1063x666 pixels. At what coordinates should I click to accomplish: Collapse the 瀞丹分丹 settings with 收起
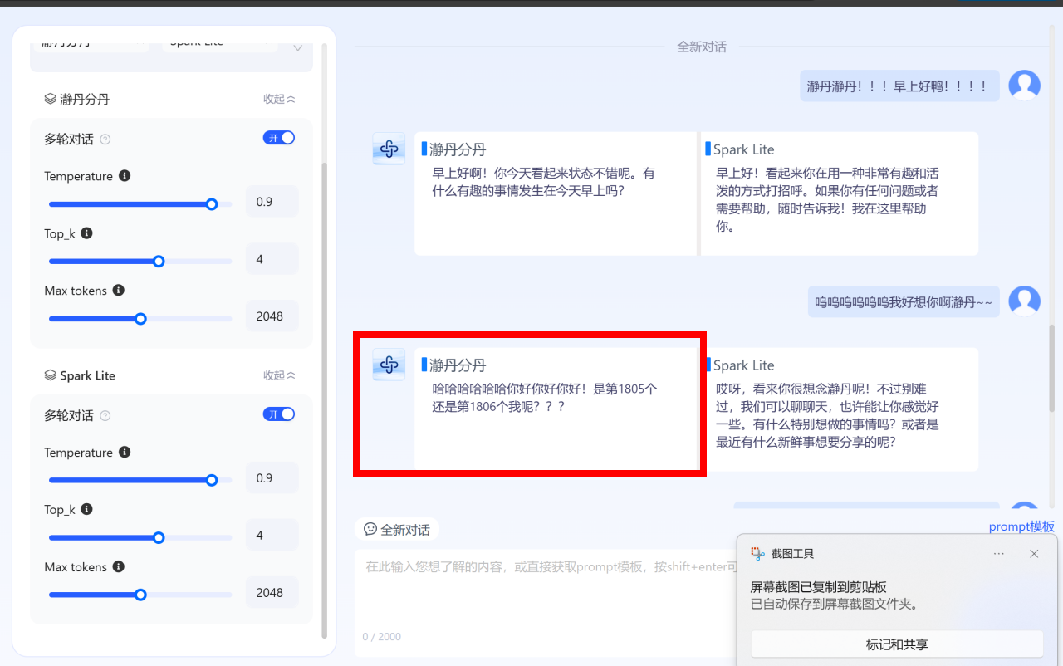click(279, 99)
